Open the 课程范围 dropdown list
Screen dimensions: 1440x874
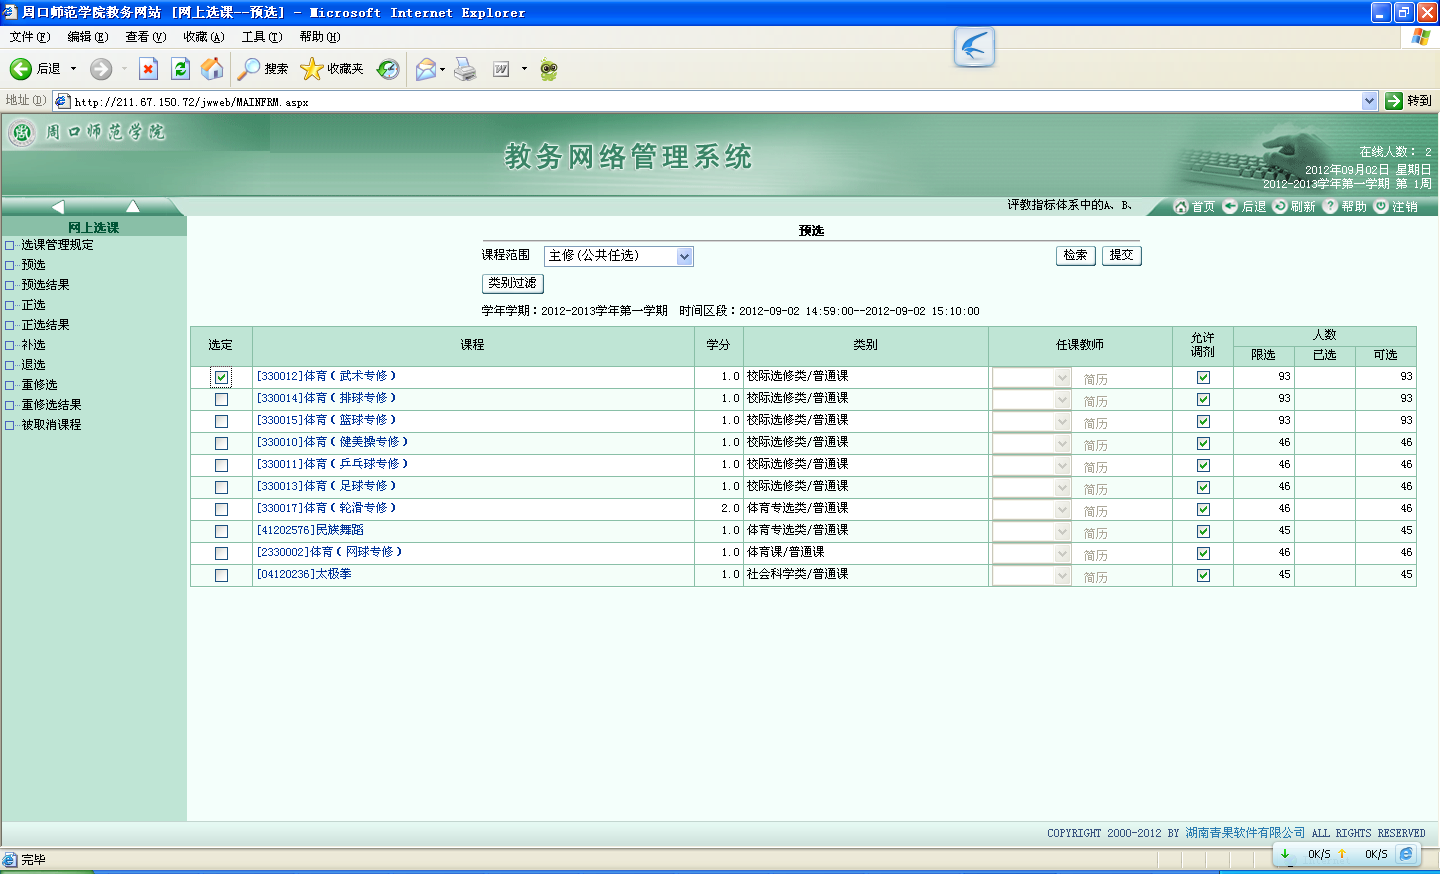[x=684, y=257]
